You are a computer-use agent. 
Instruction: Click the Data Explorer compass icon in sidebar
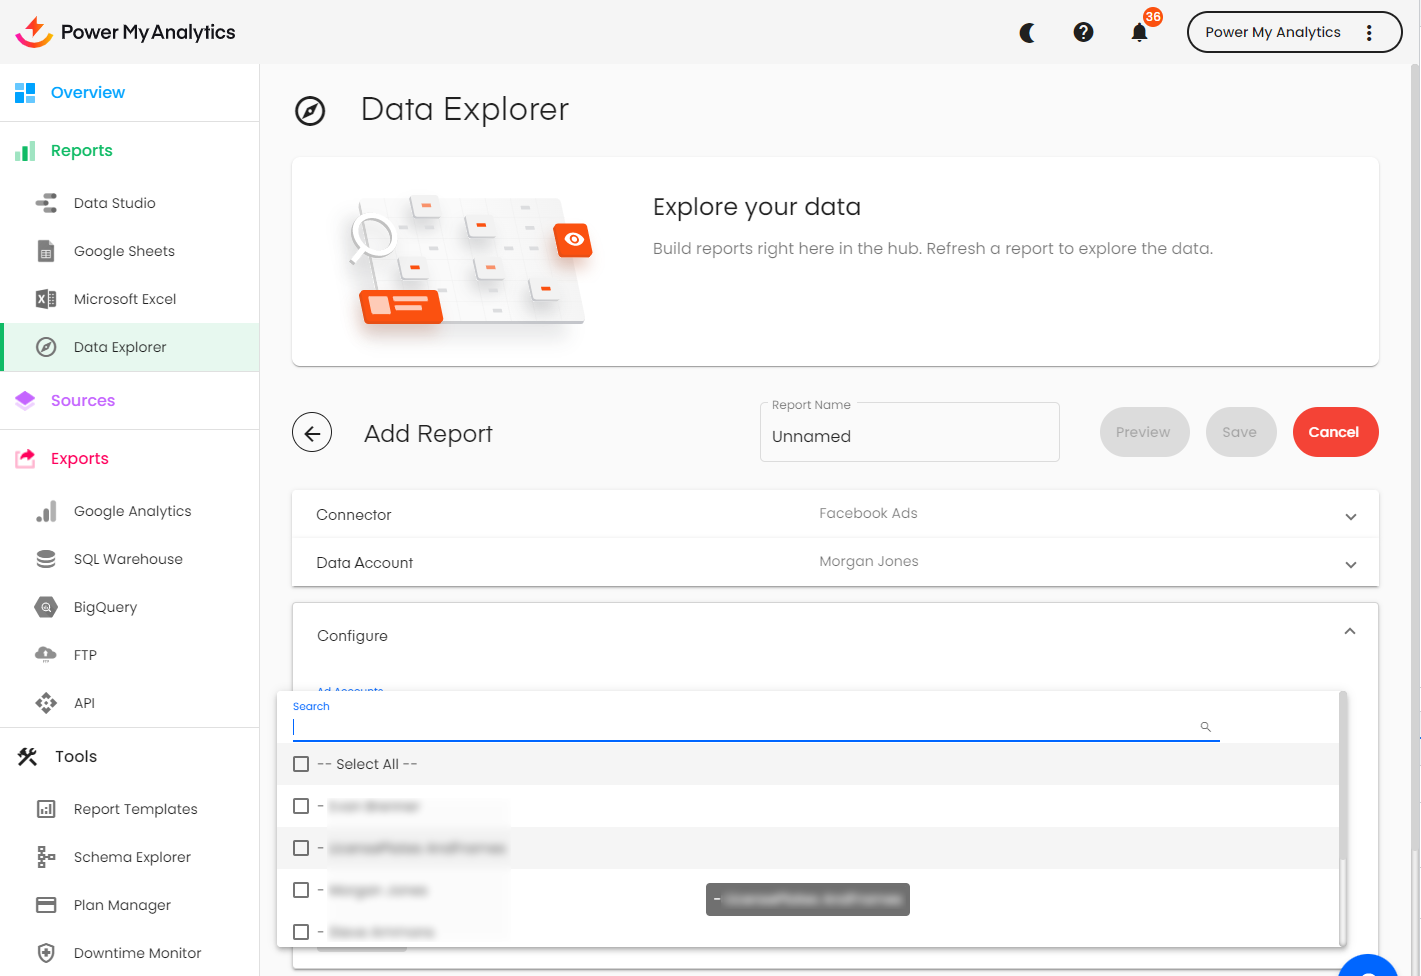pos(46,347)
